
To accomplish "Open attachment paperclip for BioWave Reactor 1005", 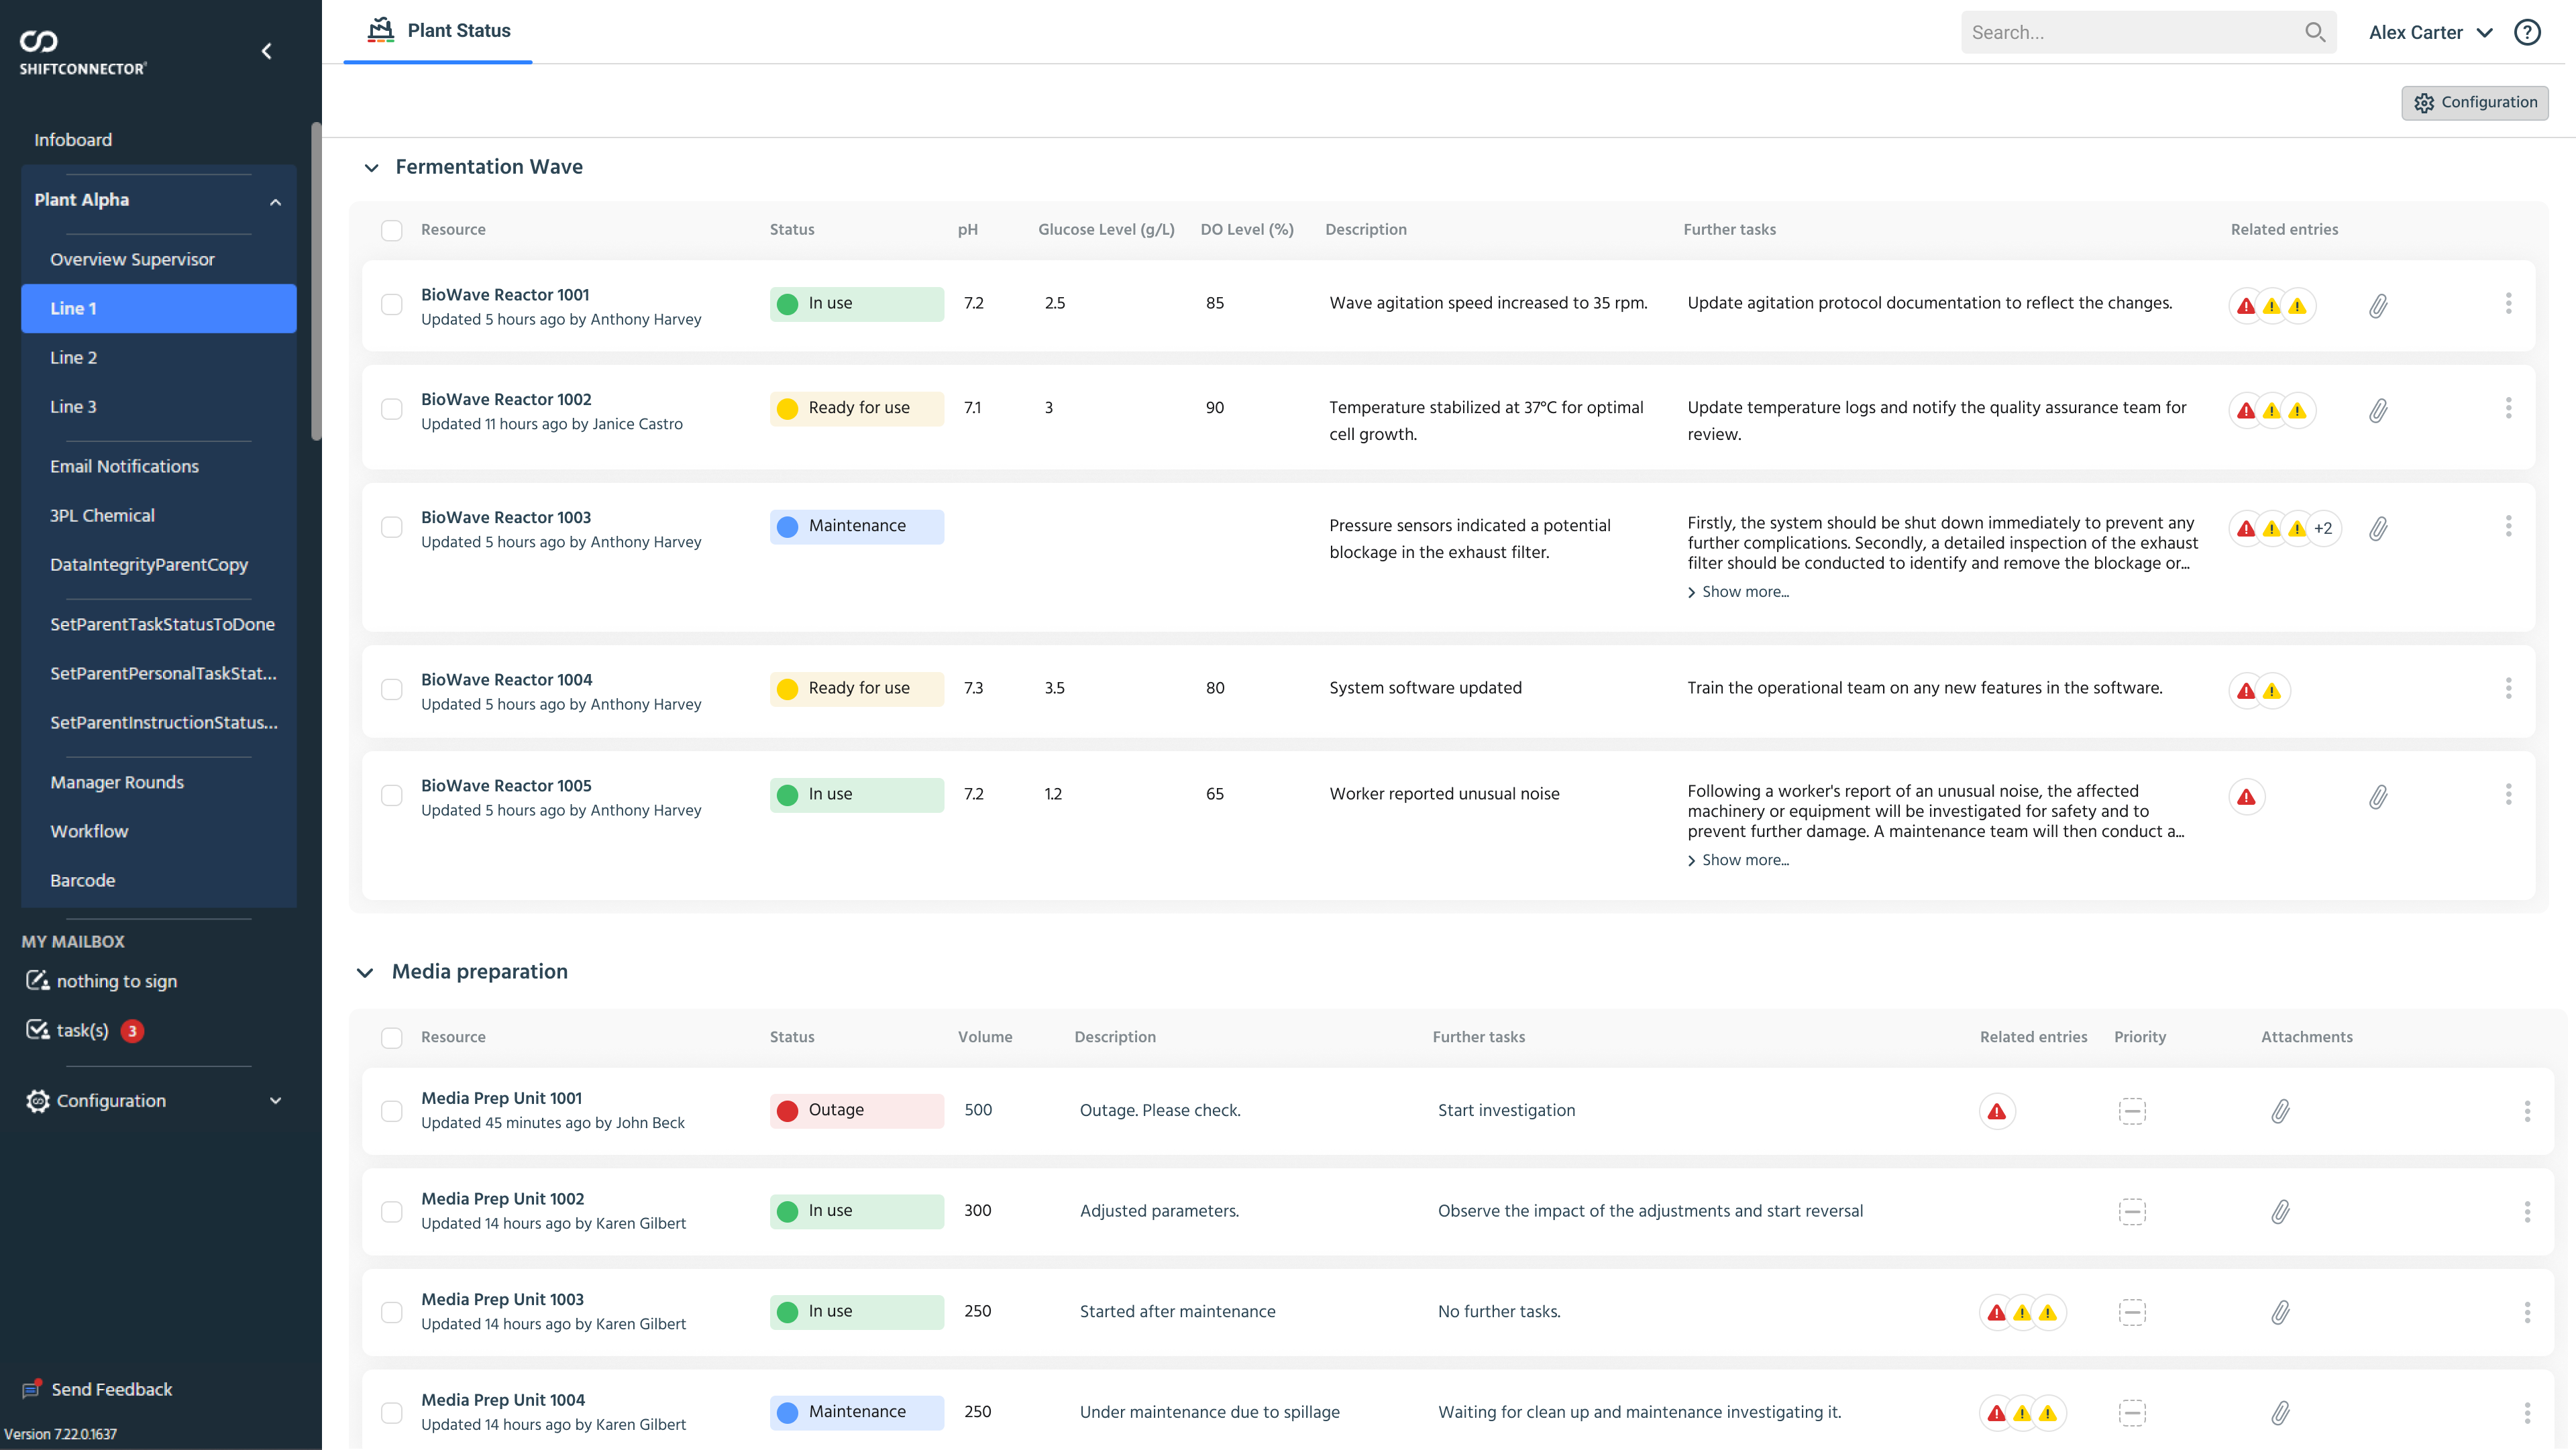I will click(2378, 796).
